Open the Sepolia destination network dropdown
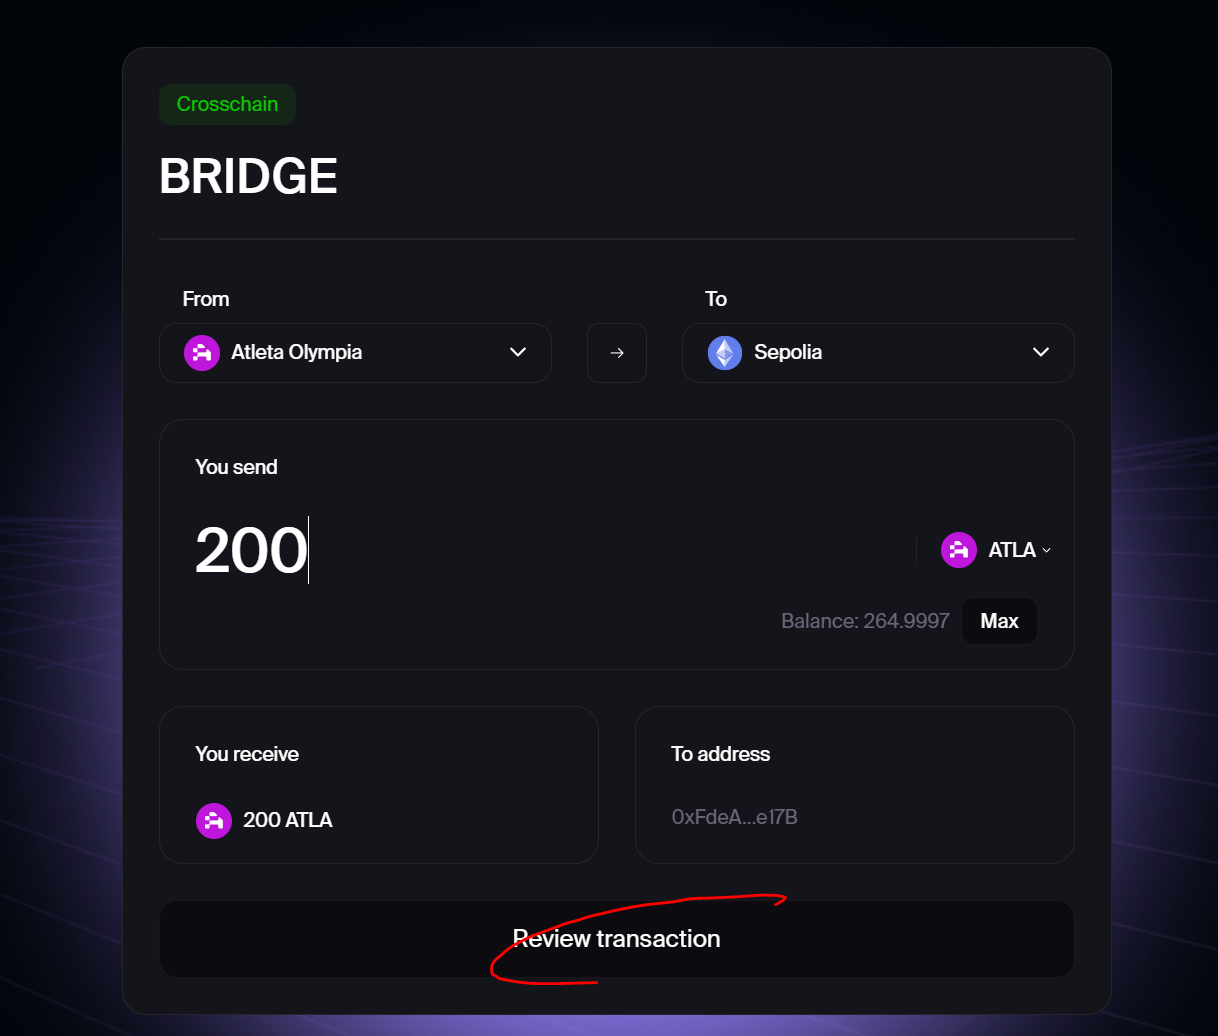 [878, 353]
